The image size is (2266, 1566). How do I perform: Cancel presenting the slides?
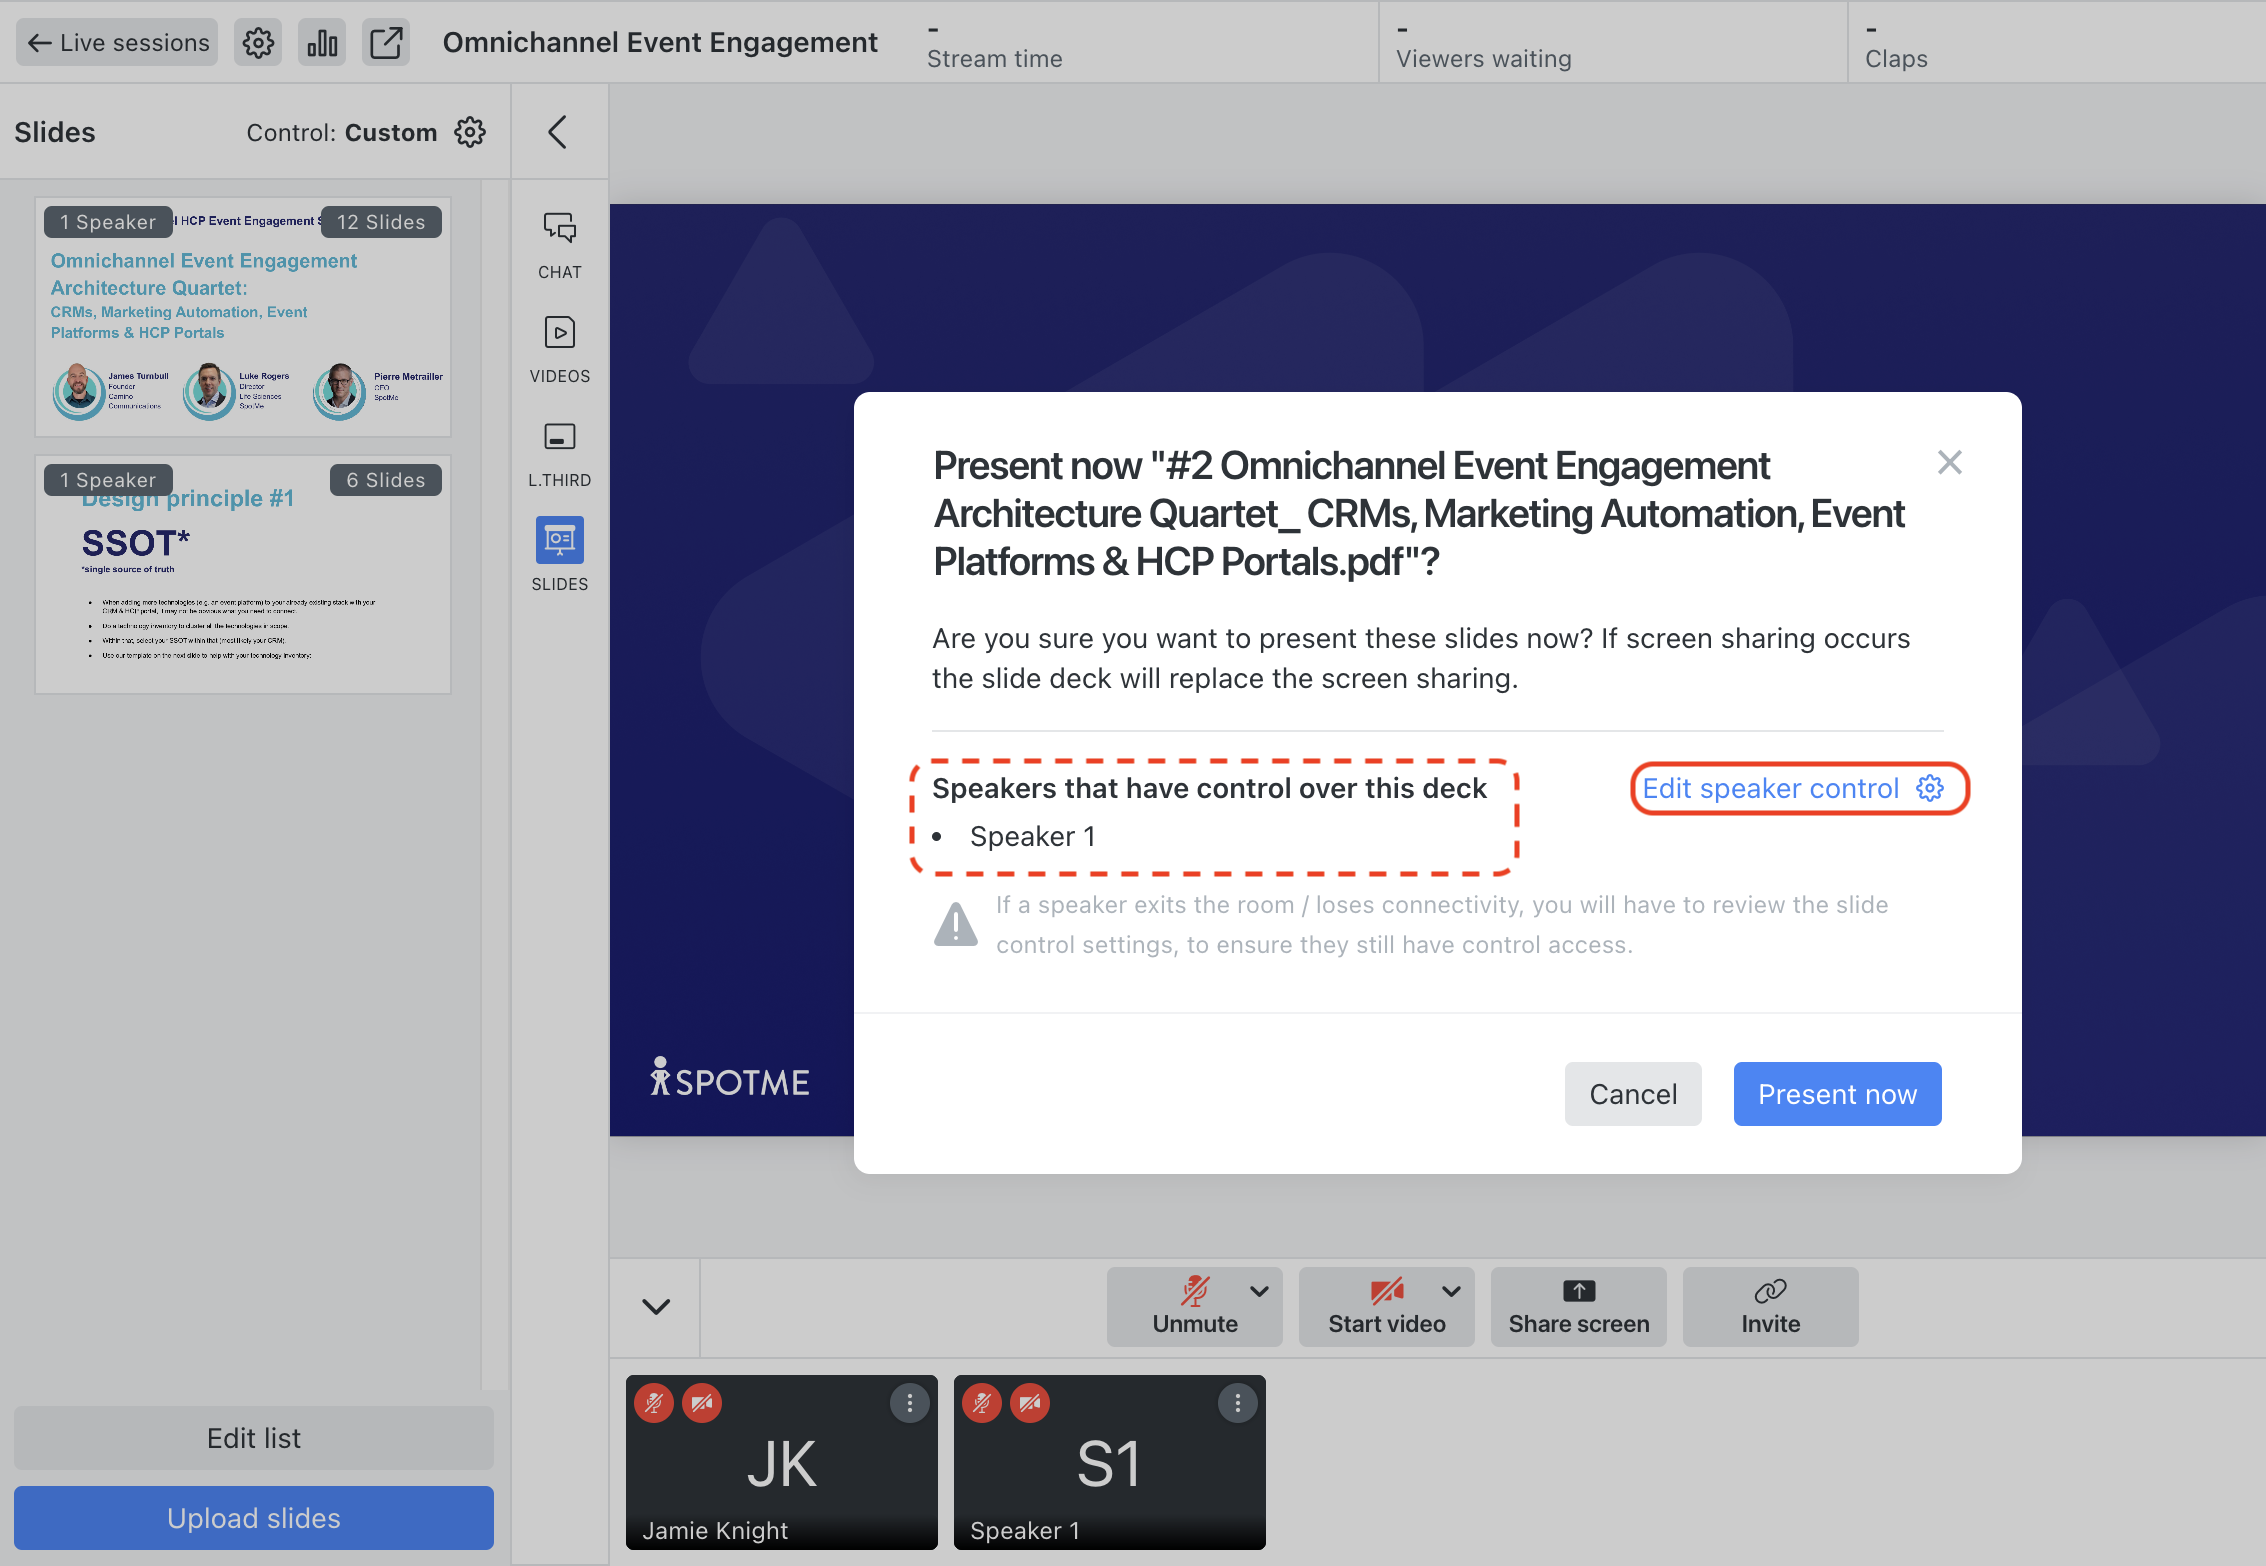point(1633,1094)
